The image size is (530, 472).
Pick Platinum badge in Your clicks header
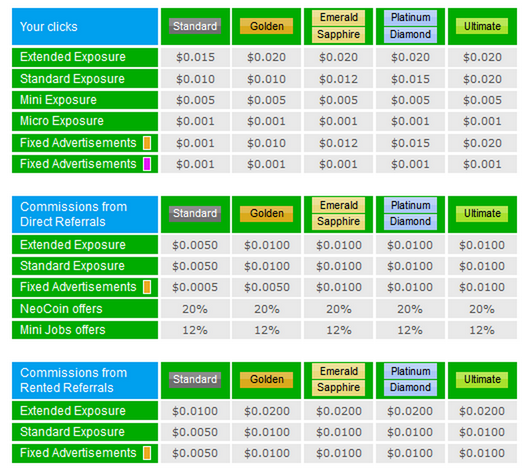(410, 18)
